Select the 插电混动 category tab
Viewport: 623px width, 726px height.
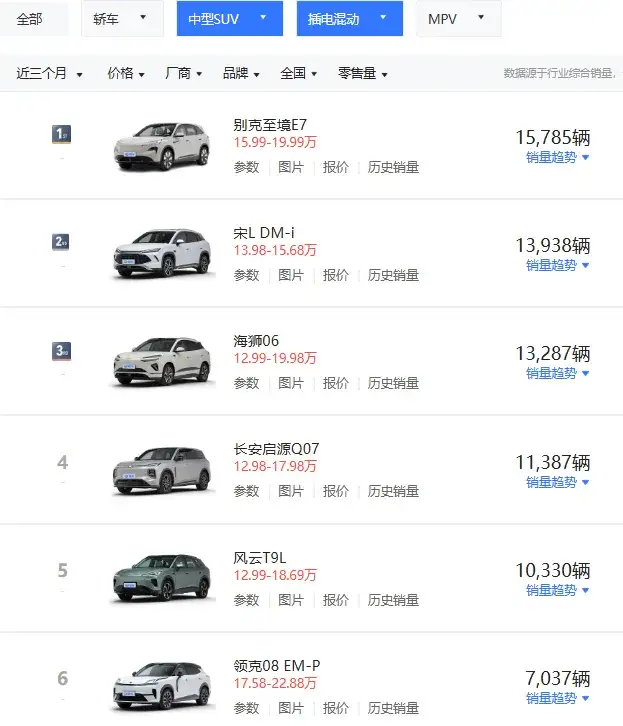click(349, 19)
